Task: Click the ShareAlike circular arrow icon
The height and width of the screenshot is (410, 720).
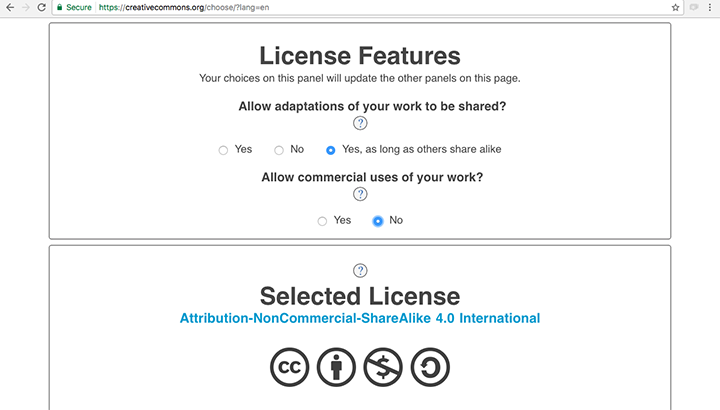Action: click(430, 367)
